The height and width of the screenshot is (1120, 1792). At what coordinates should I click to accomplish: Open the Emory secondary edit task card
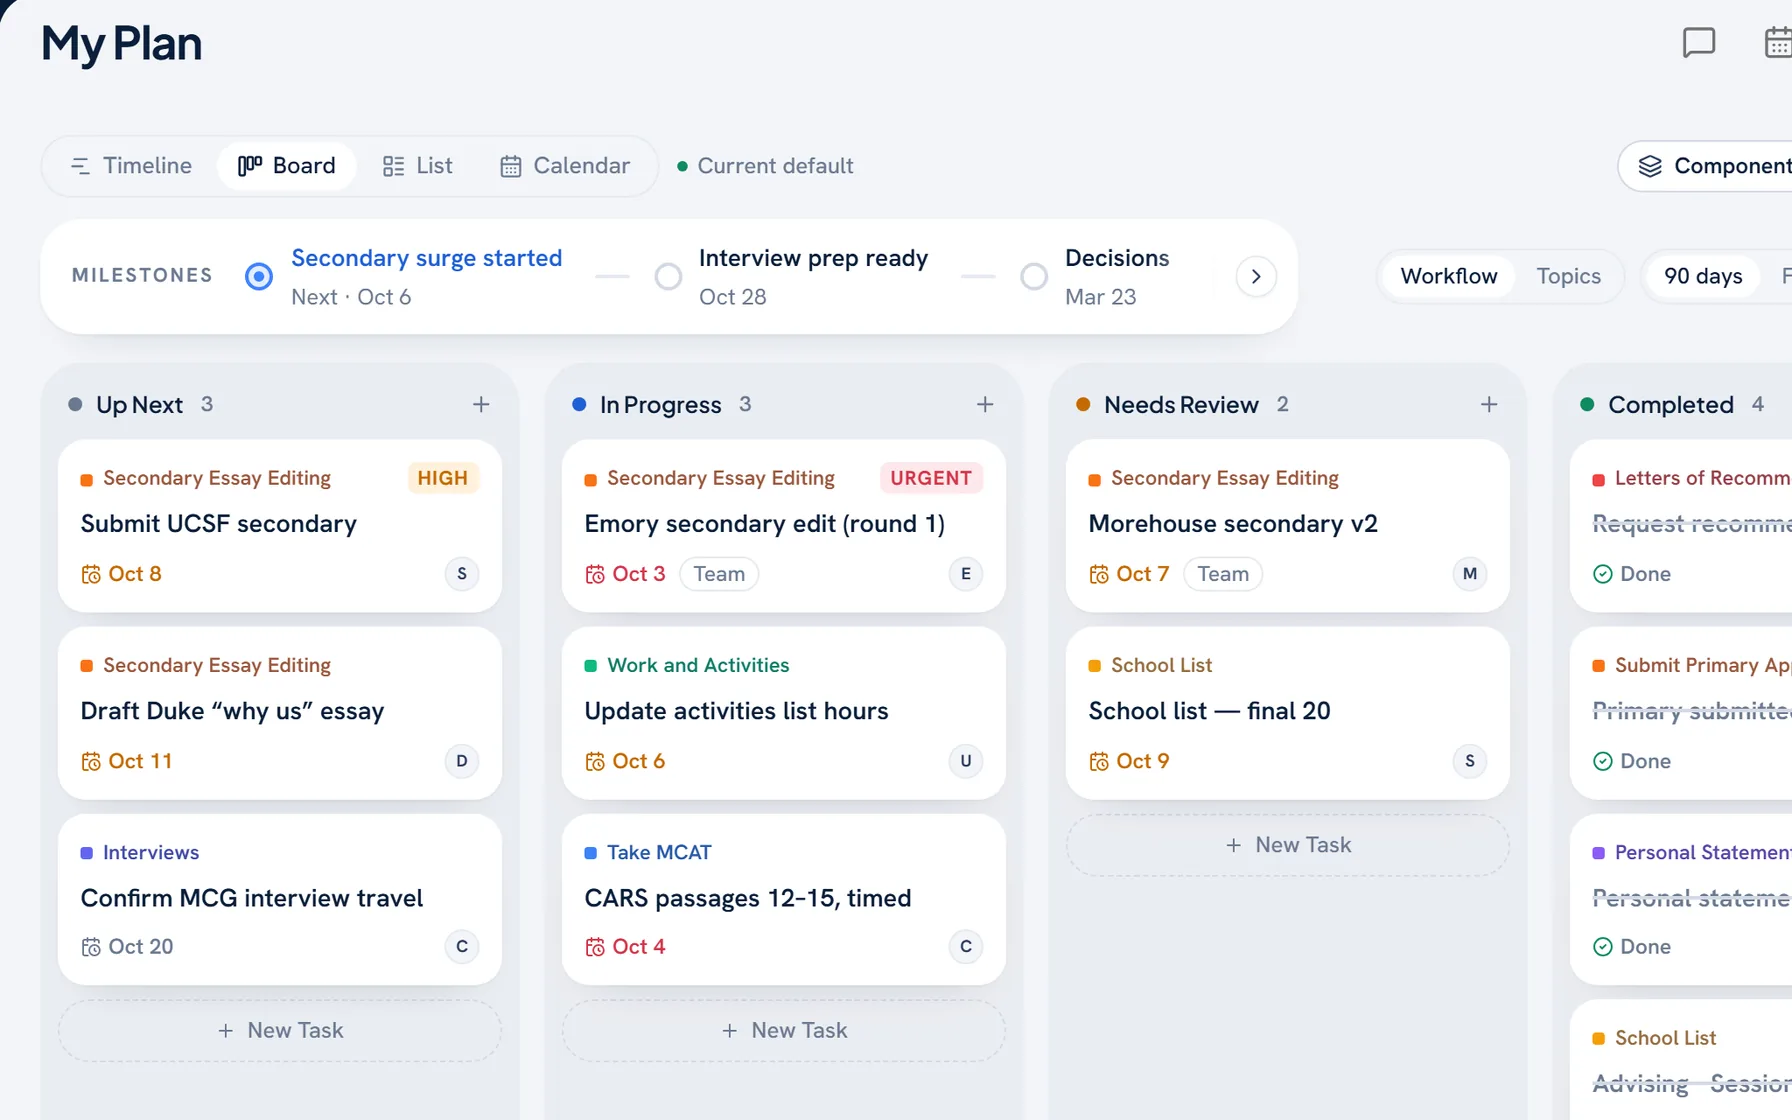[x=784, y=526]
